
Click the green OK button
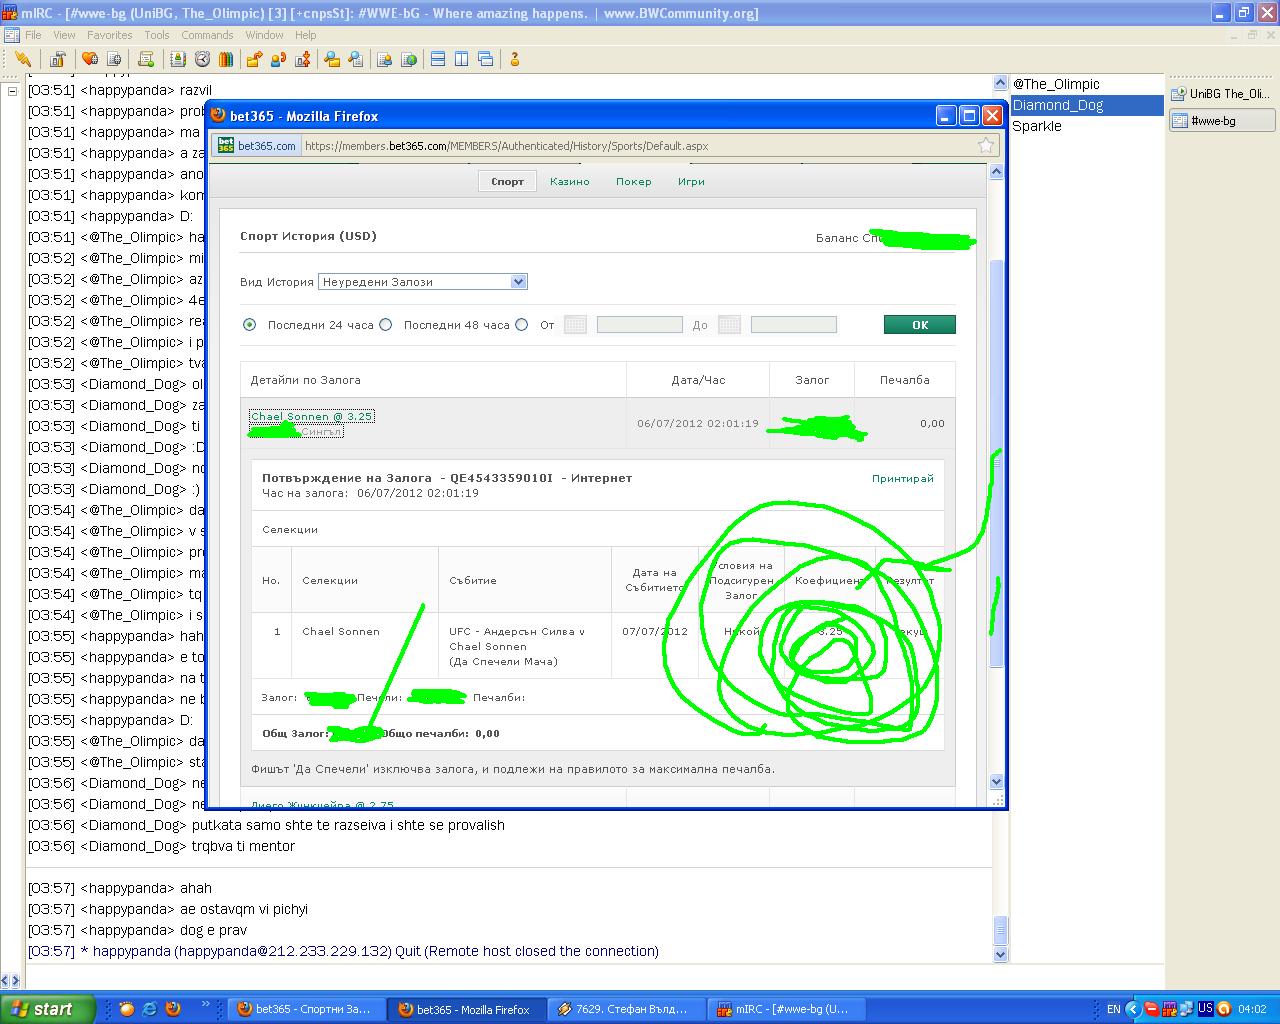pyautogui.click(x=920, y=324)
